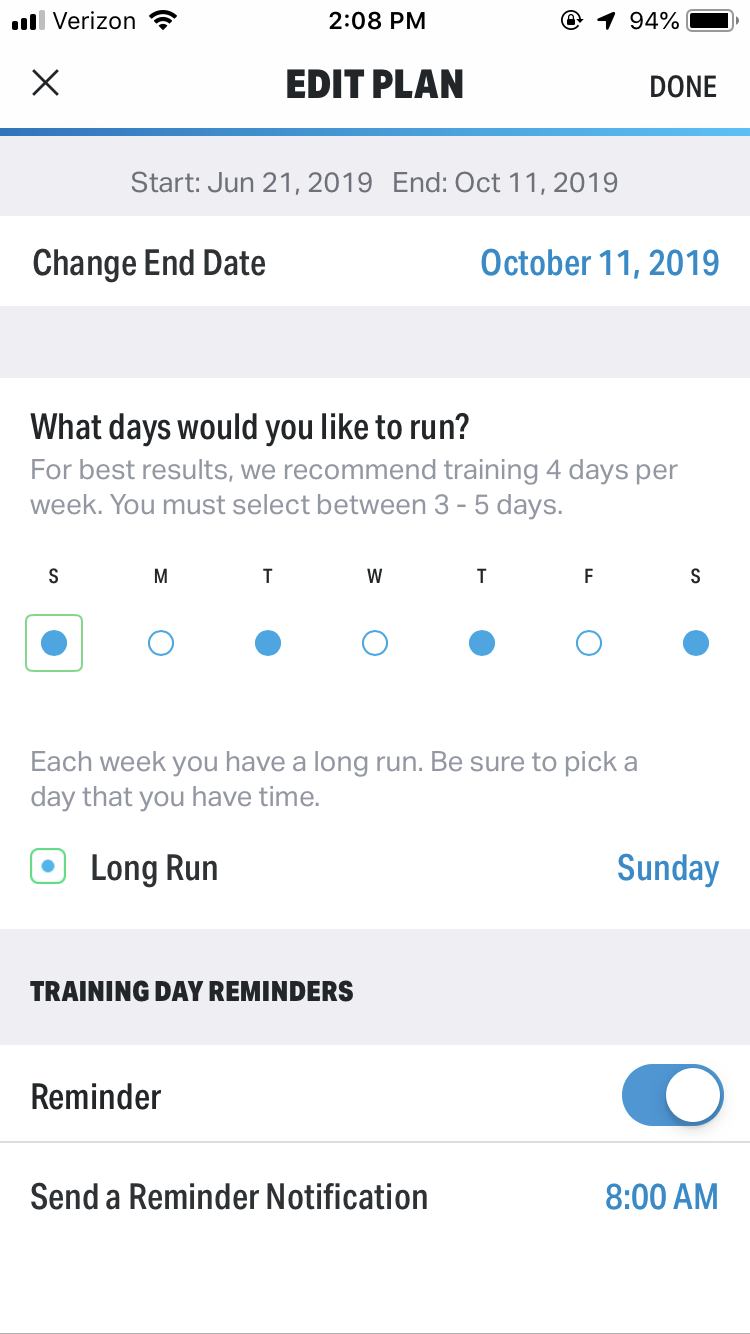Select Monday as a run day
The width and height of the screenshot is (750, 1334).
point(161,643)
